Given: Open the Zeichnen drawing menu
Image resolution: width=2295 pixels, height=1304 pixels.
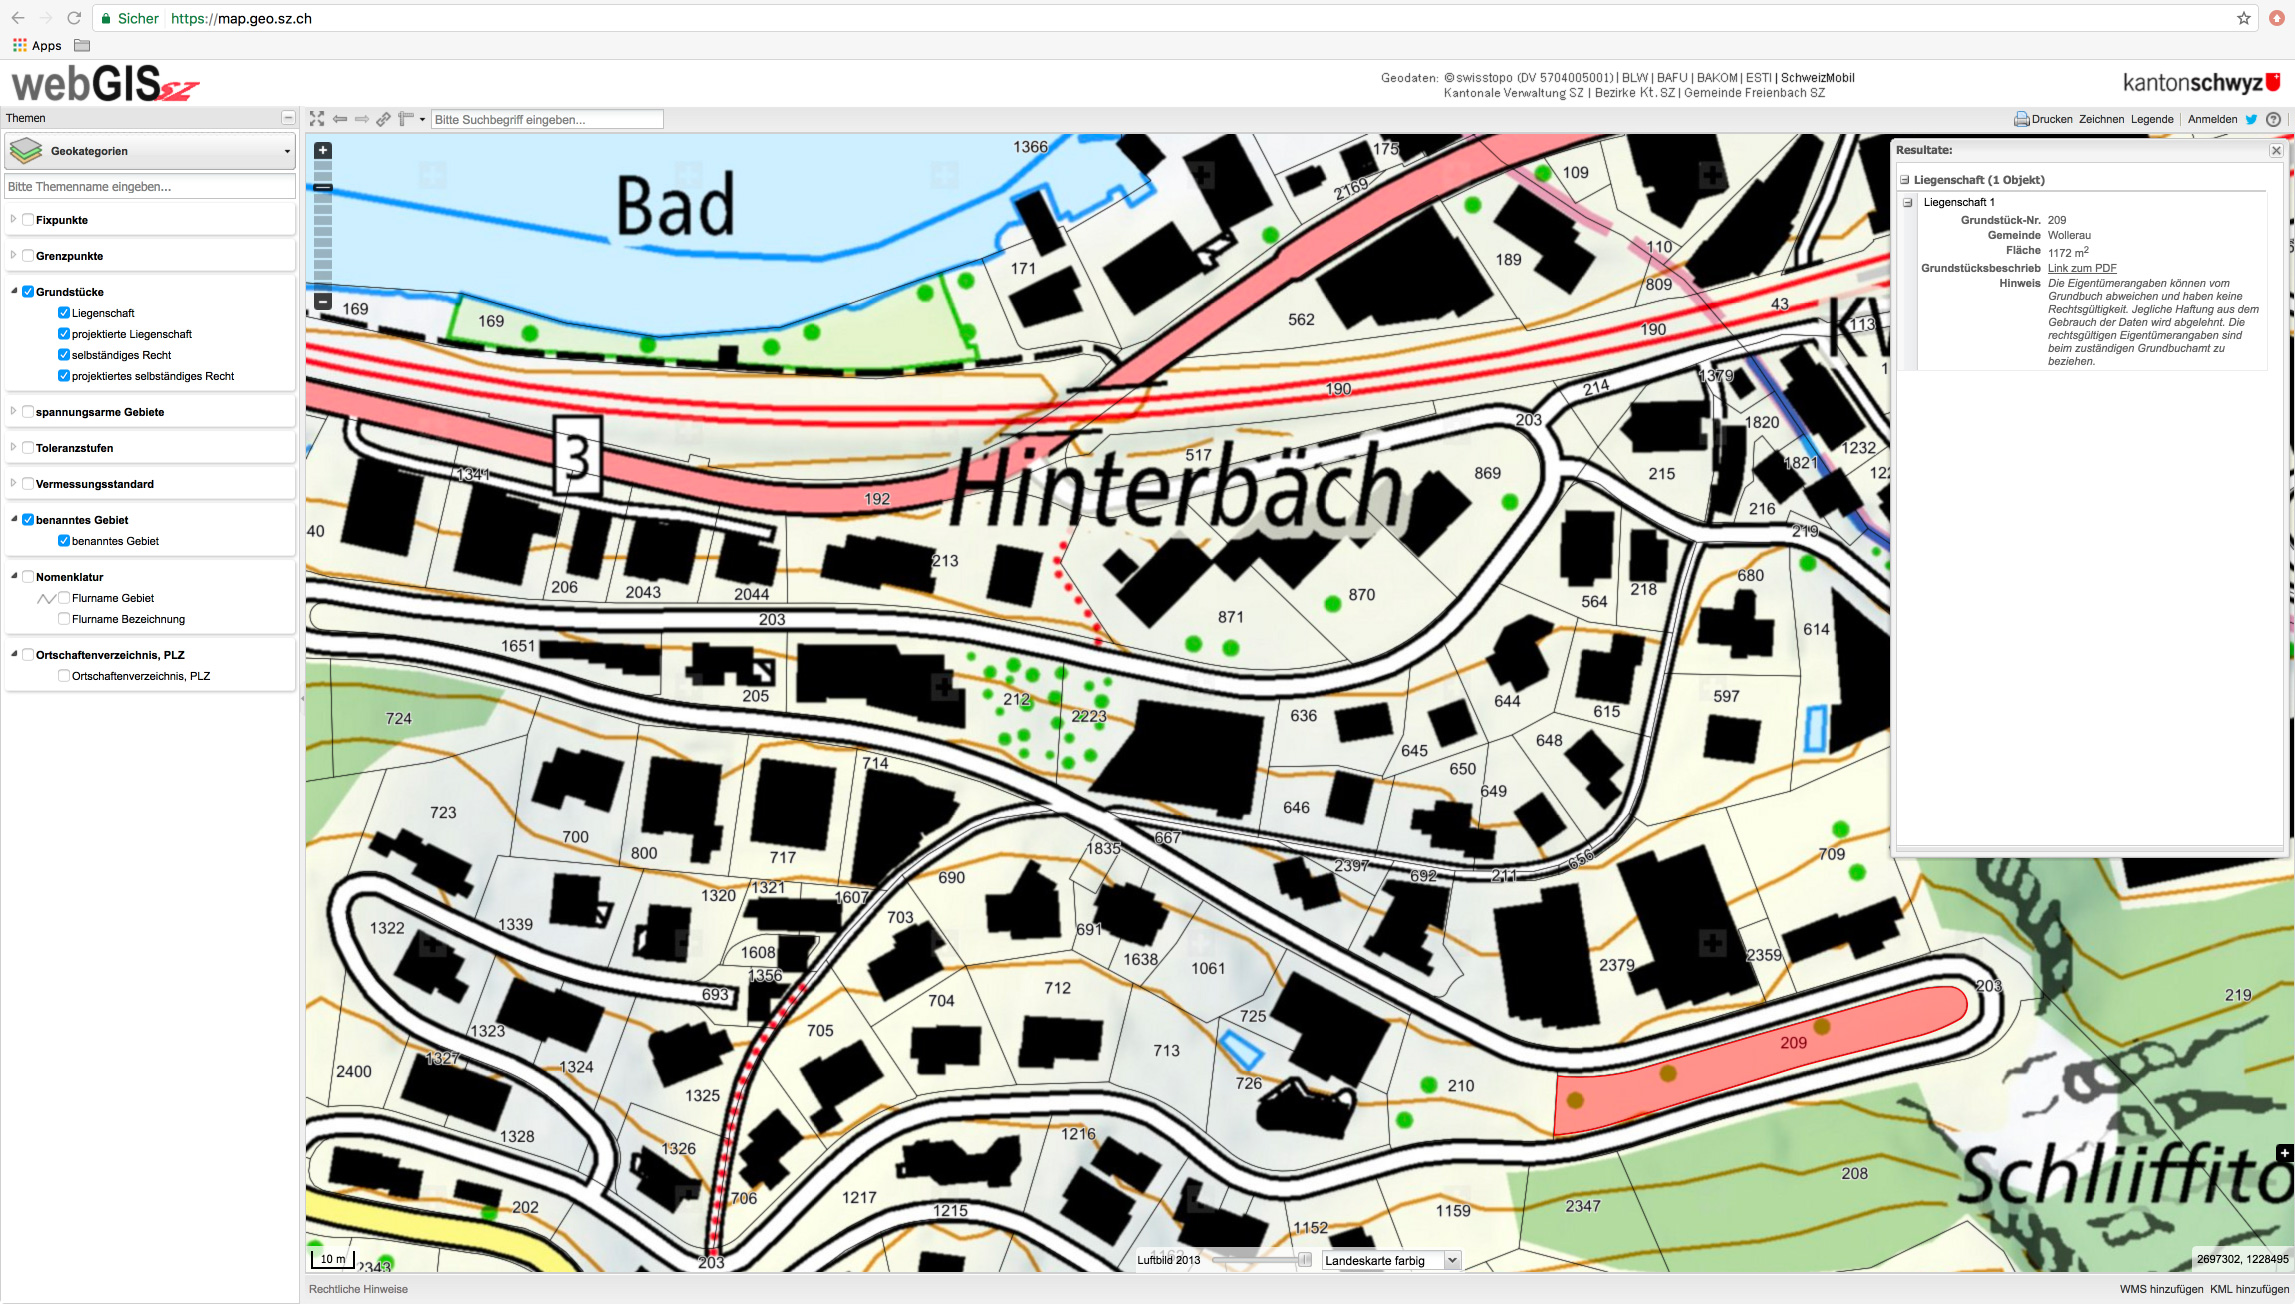Looking at the screenshot, I should (x=2101, y=119).
